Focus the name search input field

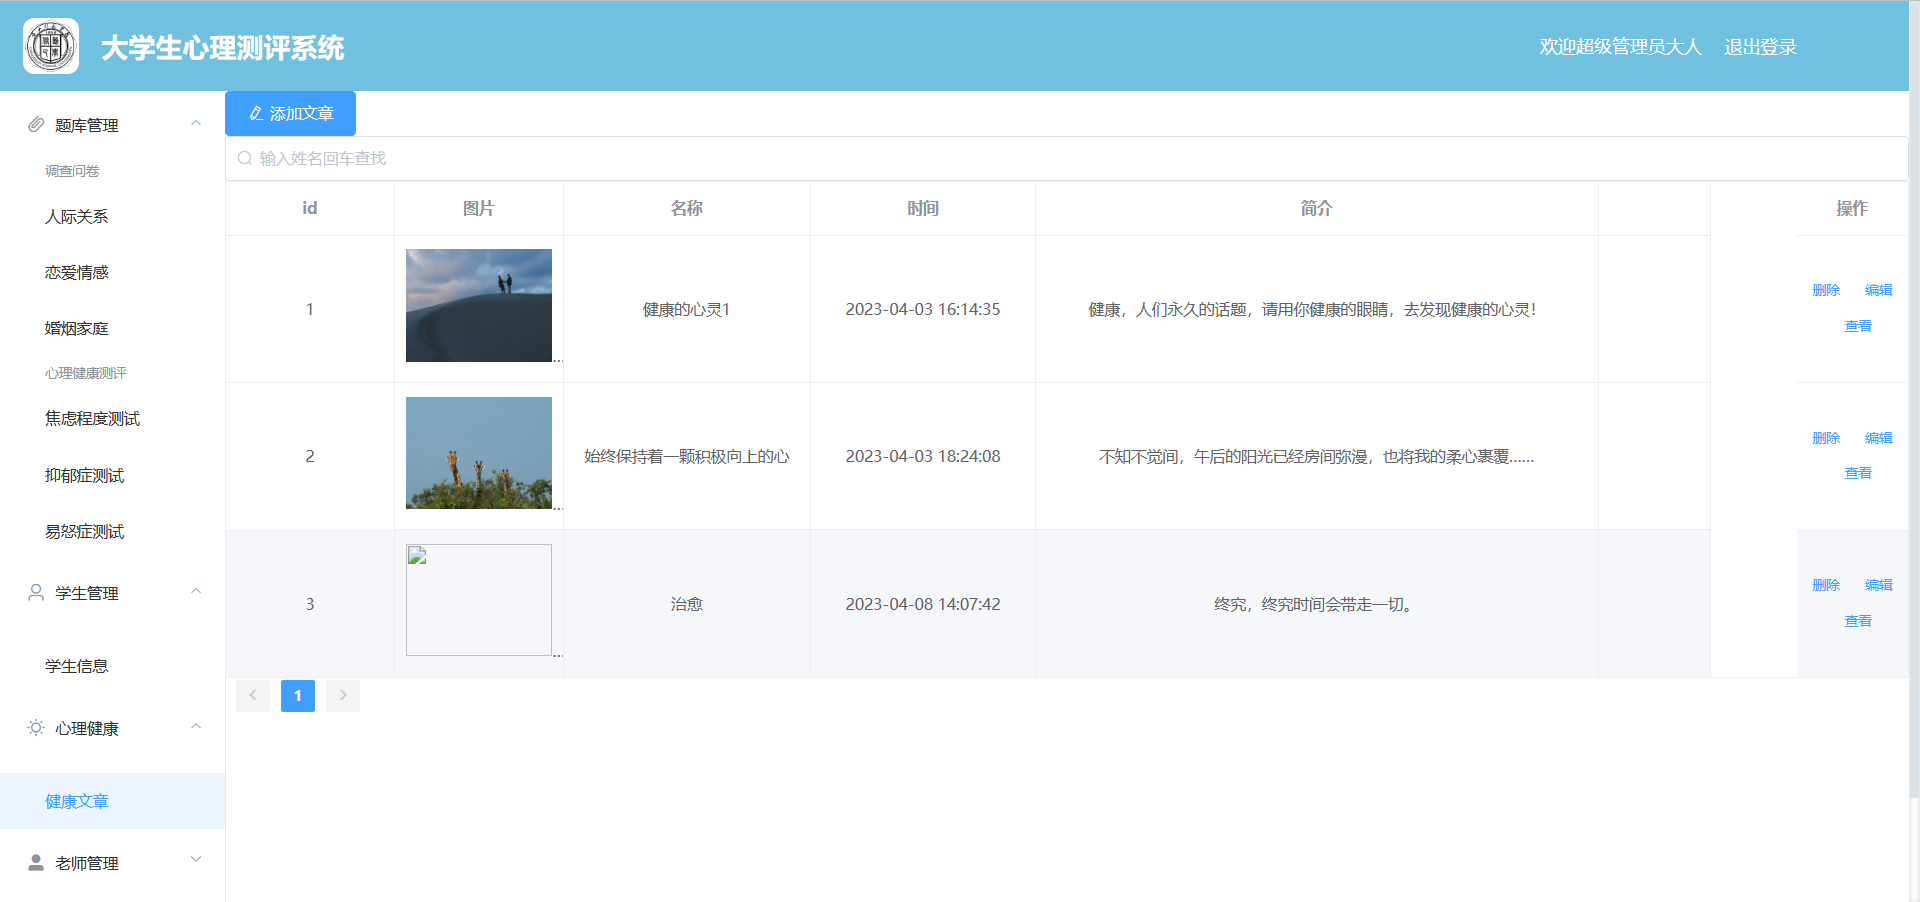(x=1066, y=158)
